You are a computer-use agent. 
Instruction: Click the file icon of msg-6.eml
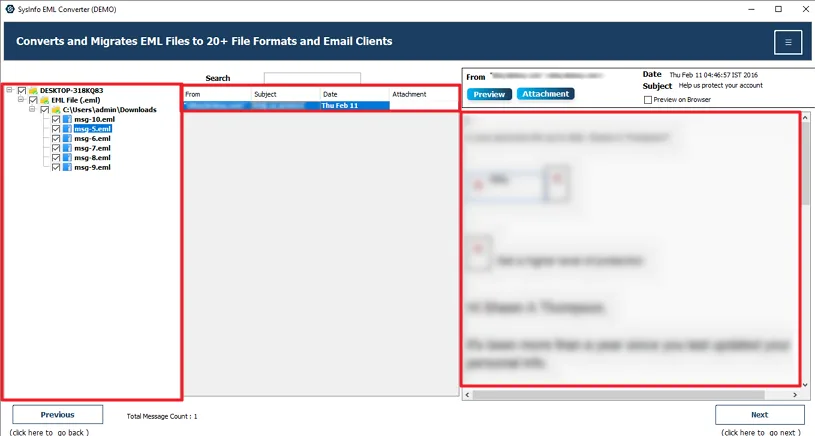coord(67,138)
